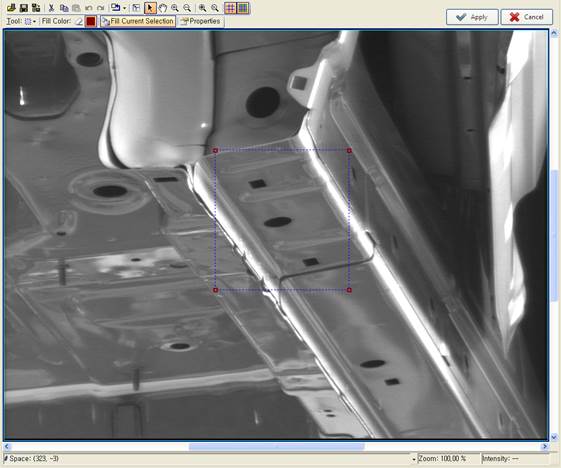Click the horizontal scrollbar thumb
Viewport: 561px width, 468px height.
click(x=276, y=446)
